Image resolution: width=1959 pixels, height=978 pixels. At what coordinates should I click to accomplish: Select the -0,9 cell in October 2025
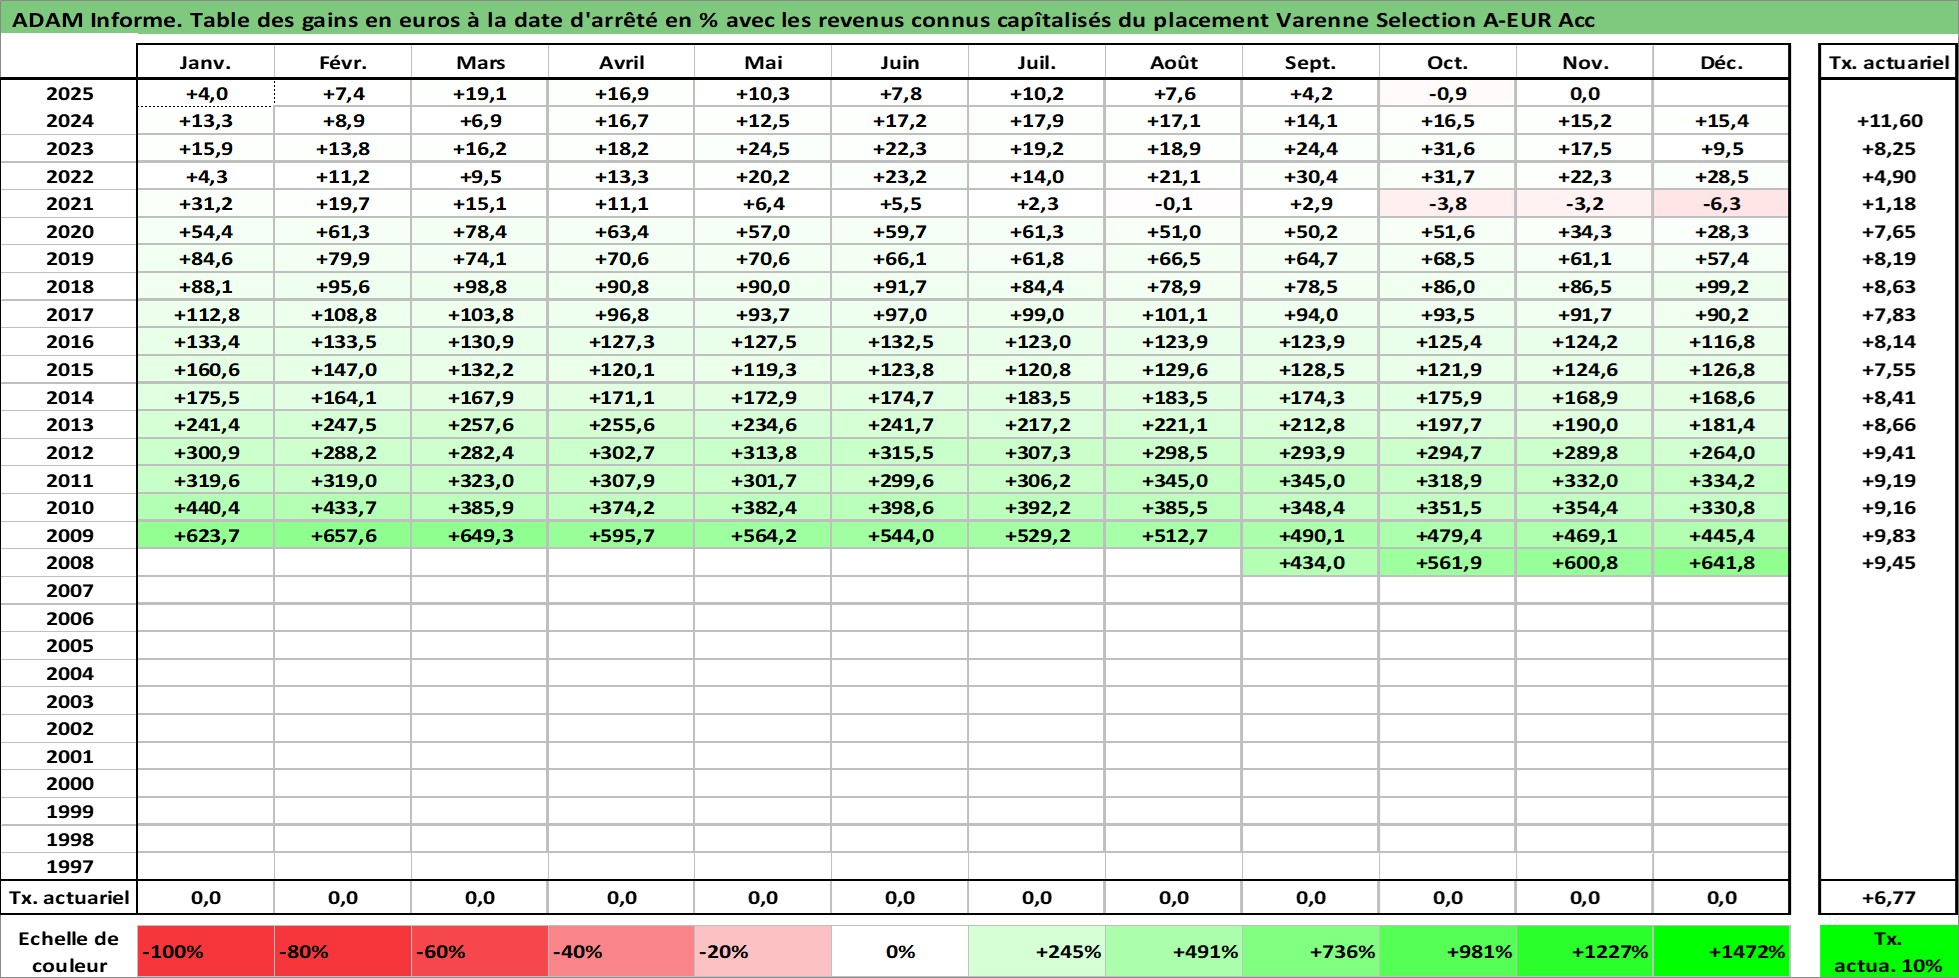pyautogui.click(x=1447, y=93)
